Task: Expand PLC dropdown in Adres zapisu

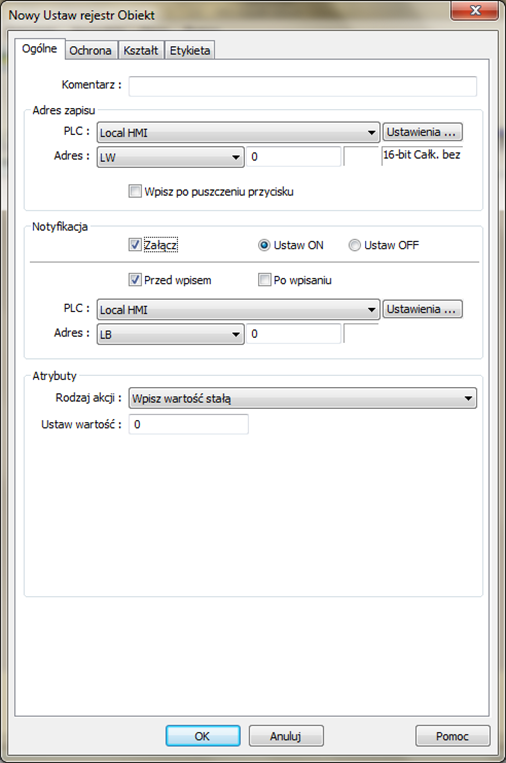Action: click(x=238, y=132)
